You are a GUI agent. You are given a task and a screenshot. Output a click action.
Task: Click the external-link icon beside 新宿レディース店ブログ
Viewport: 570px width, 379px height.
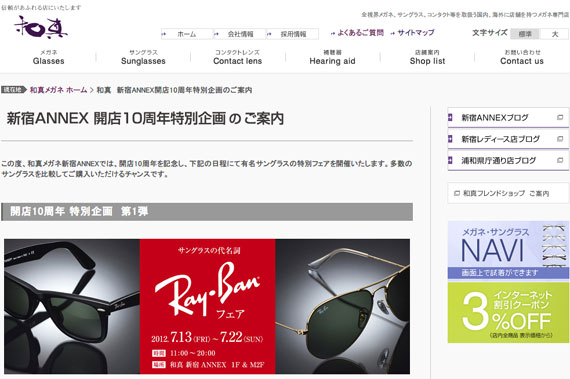560,139
